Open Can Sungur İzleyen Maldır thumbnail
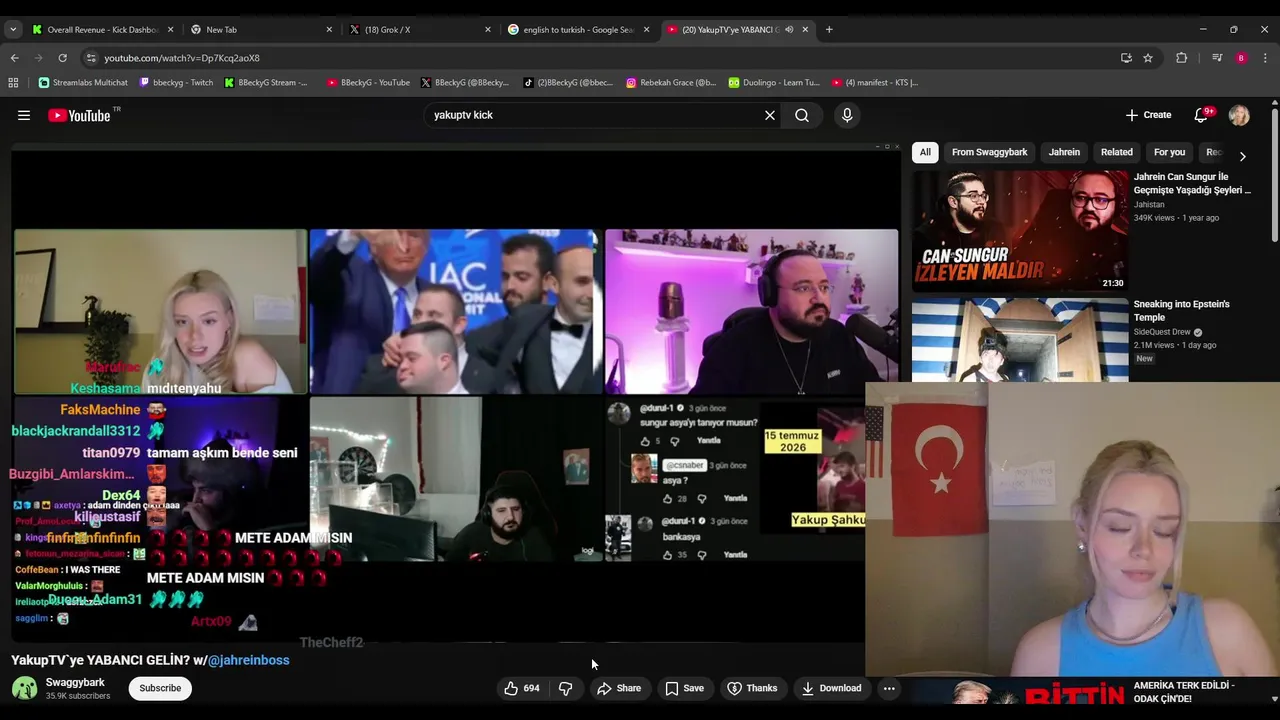The width and height of the screenshot is (1280, 720). 1019,230
